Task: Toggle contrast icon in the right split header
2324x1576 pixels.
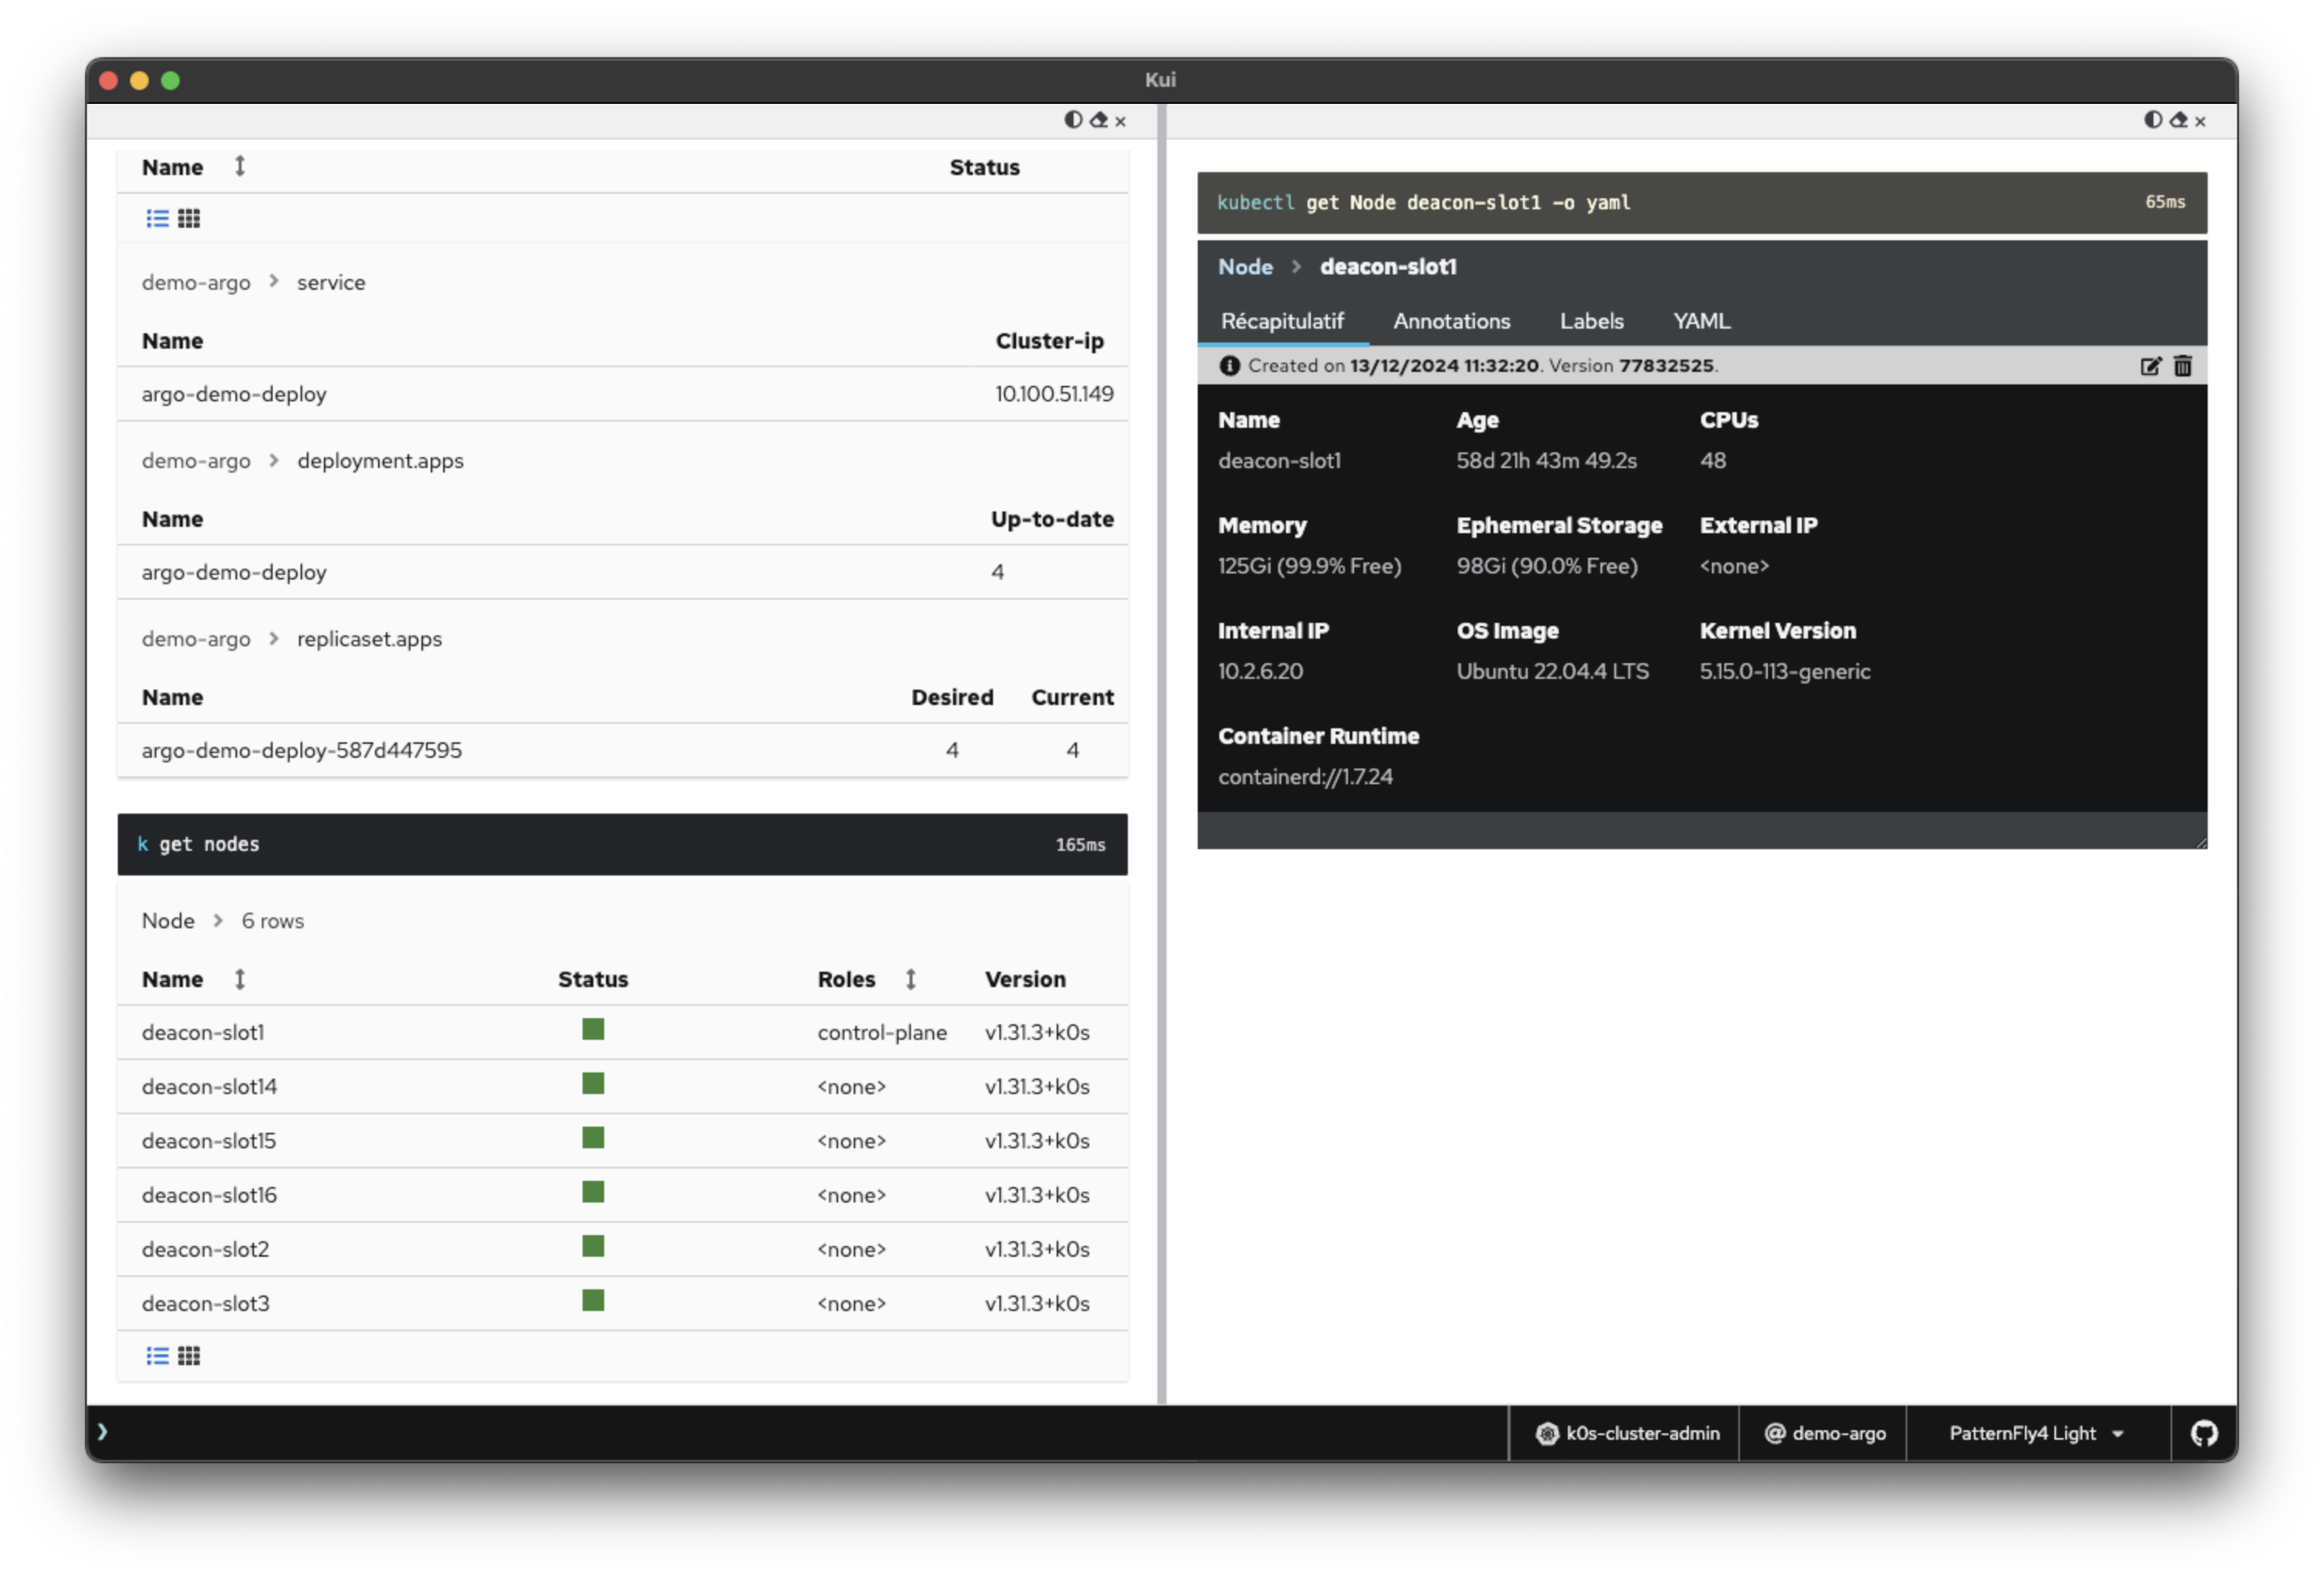Action: click(x=2153, y=120)
